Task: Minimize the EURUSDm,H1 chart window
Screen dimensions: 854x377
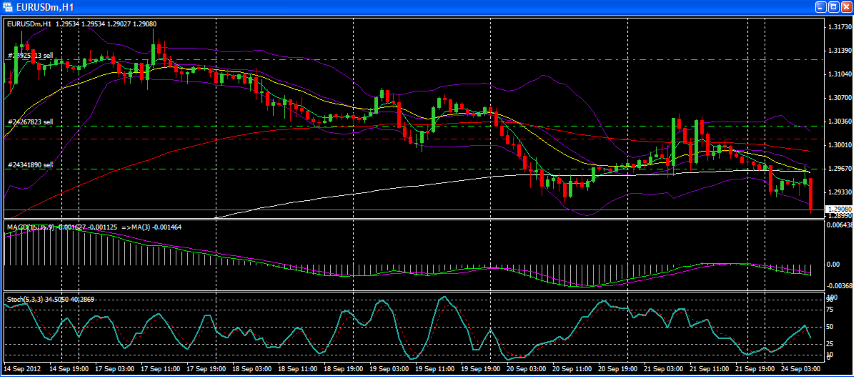Action: pyautogui.click(x=821, y=7)
